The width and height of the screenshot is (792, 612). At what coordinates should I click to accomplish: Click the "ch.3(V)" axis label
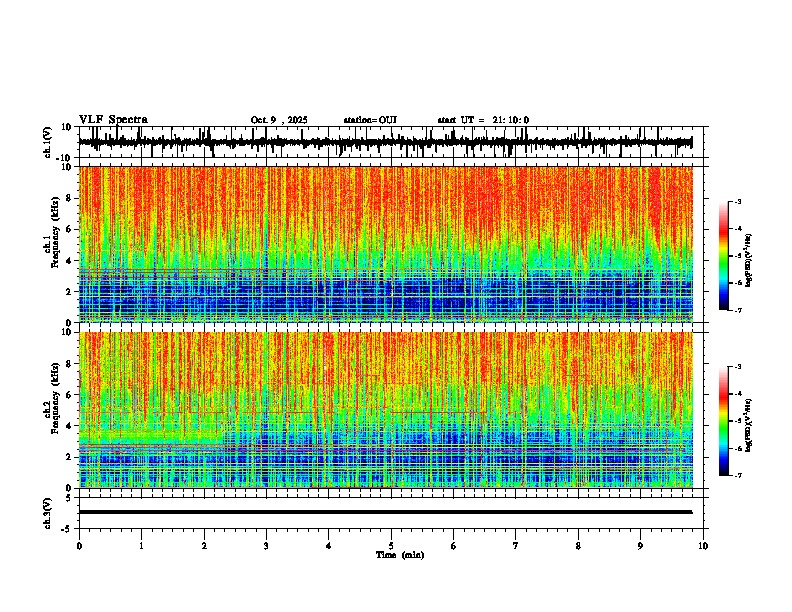[x=48, y=513]
